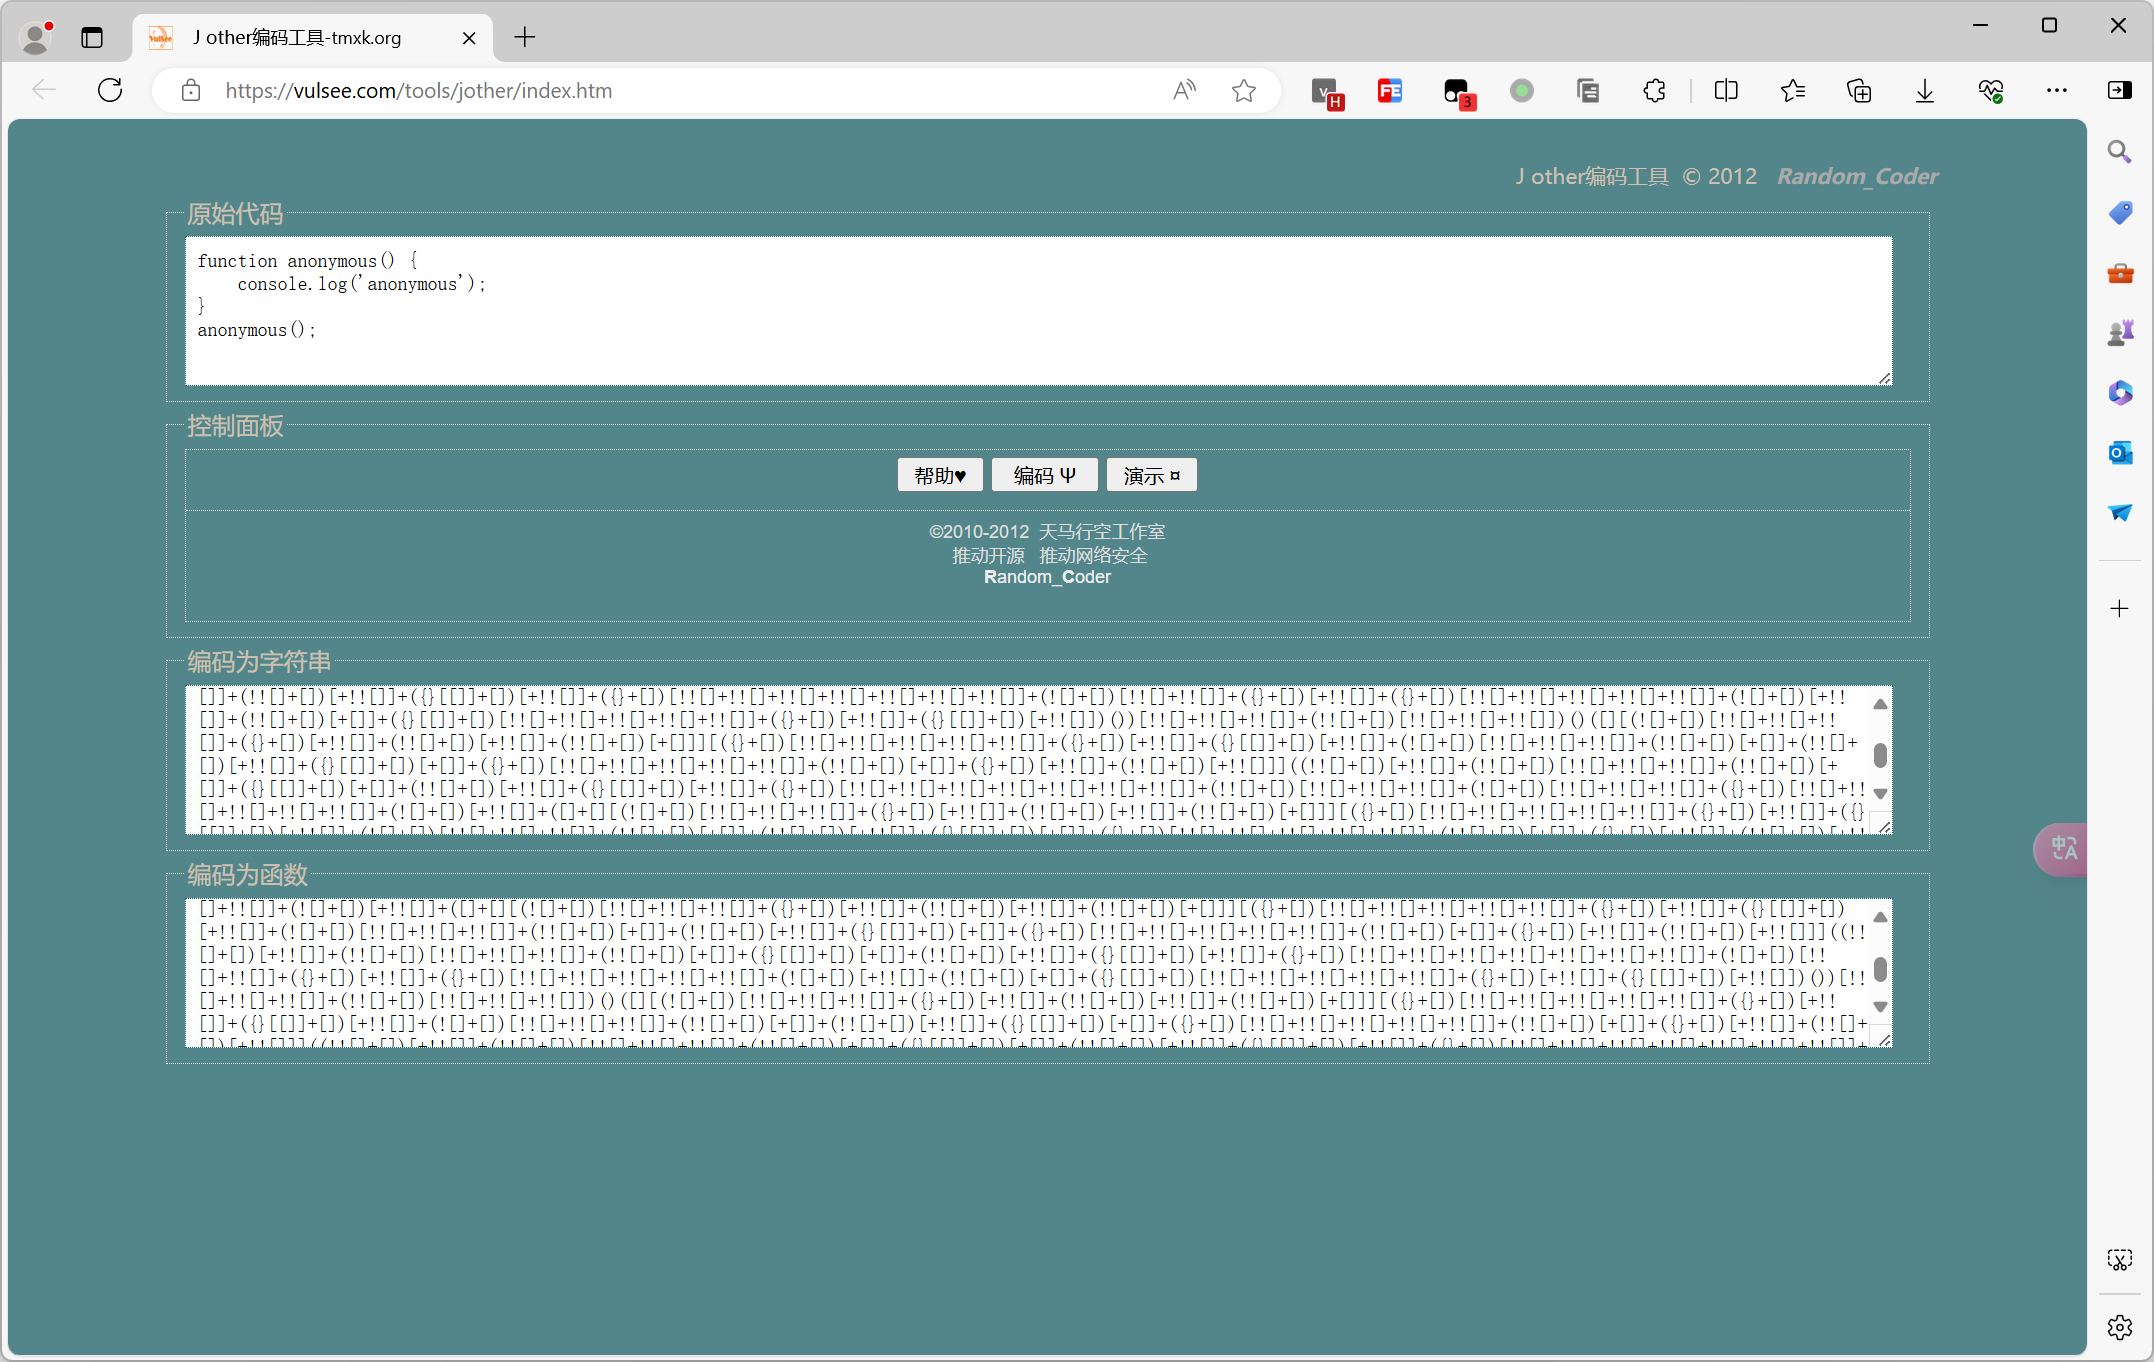This screenshot has height=1362, width=2154.
Task: Open Favorites from the toolbar star icon
Action: point(1794,90)
